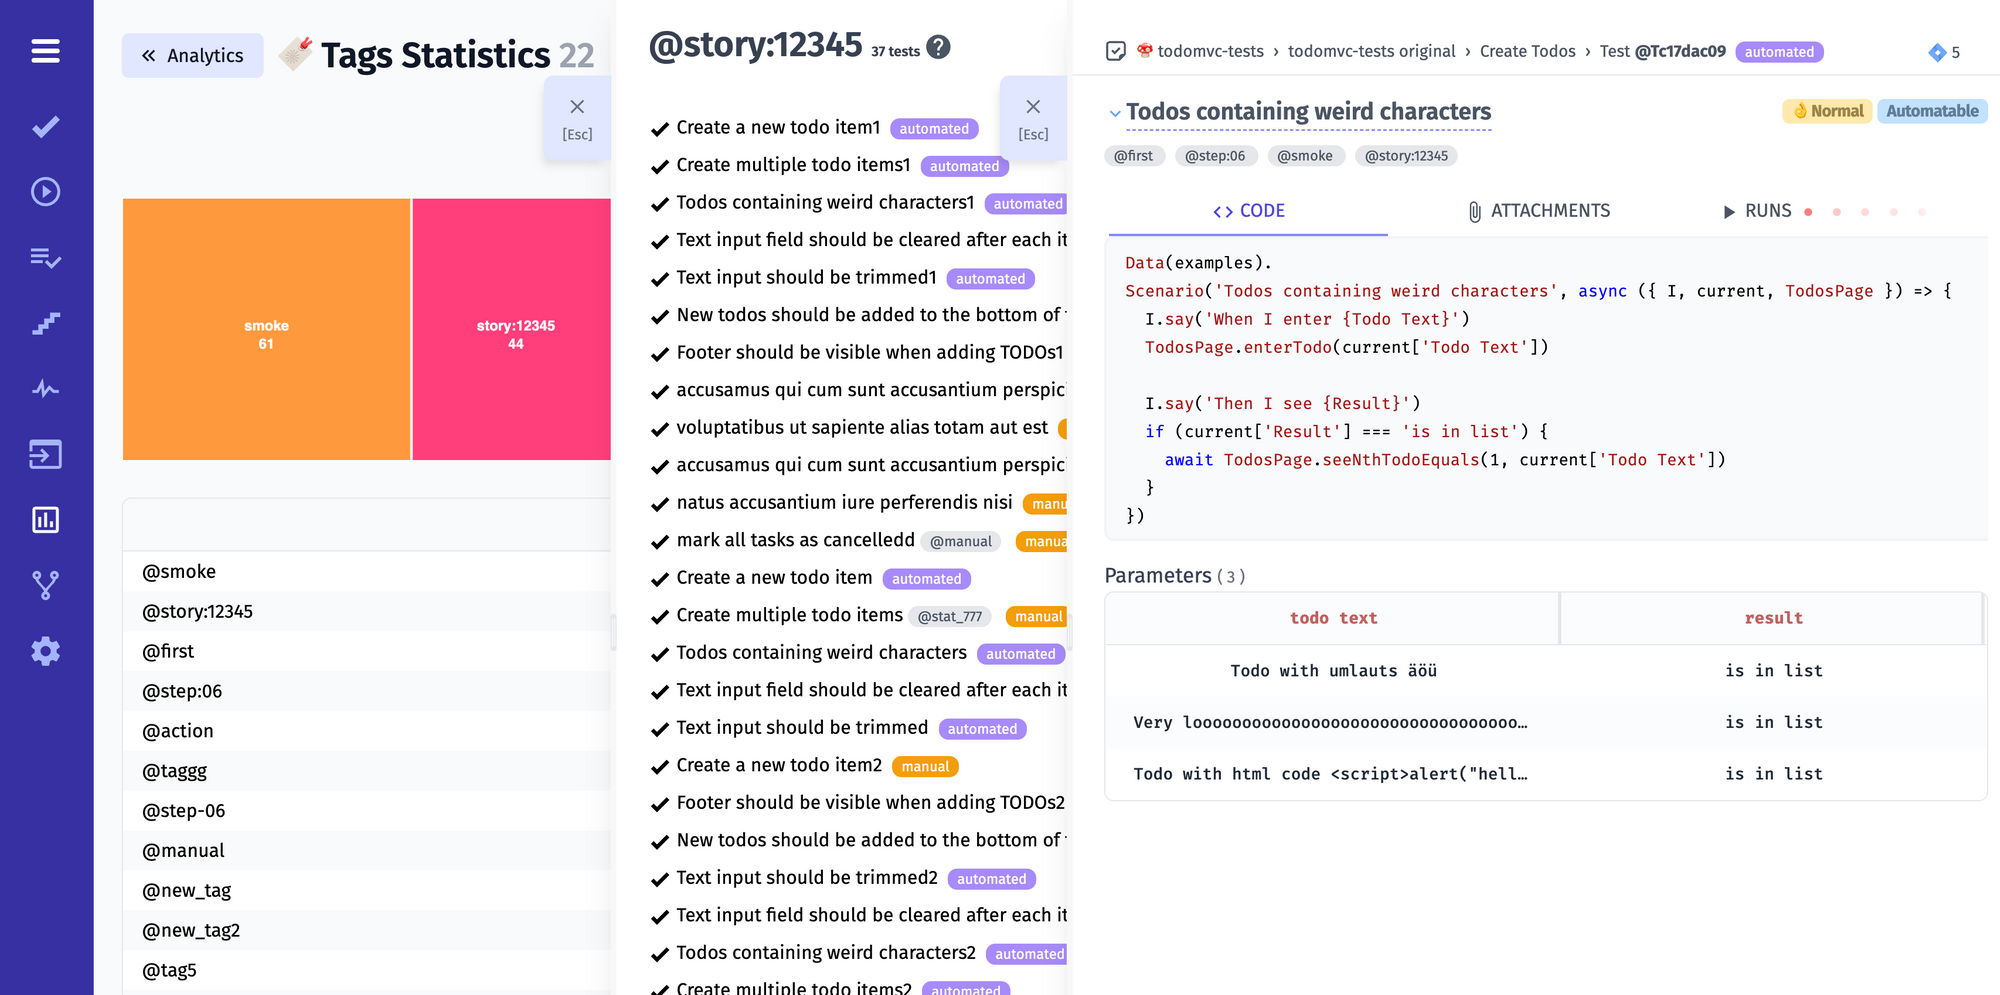Open the Create Todos breadcrumb link

(1528, 51)
